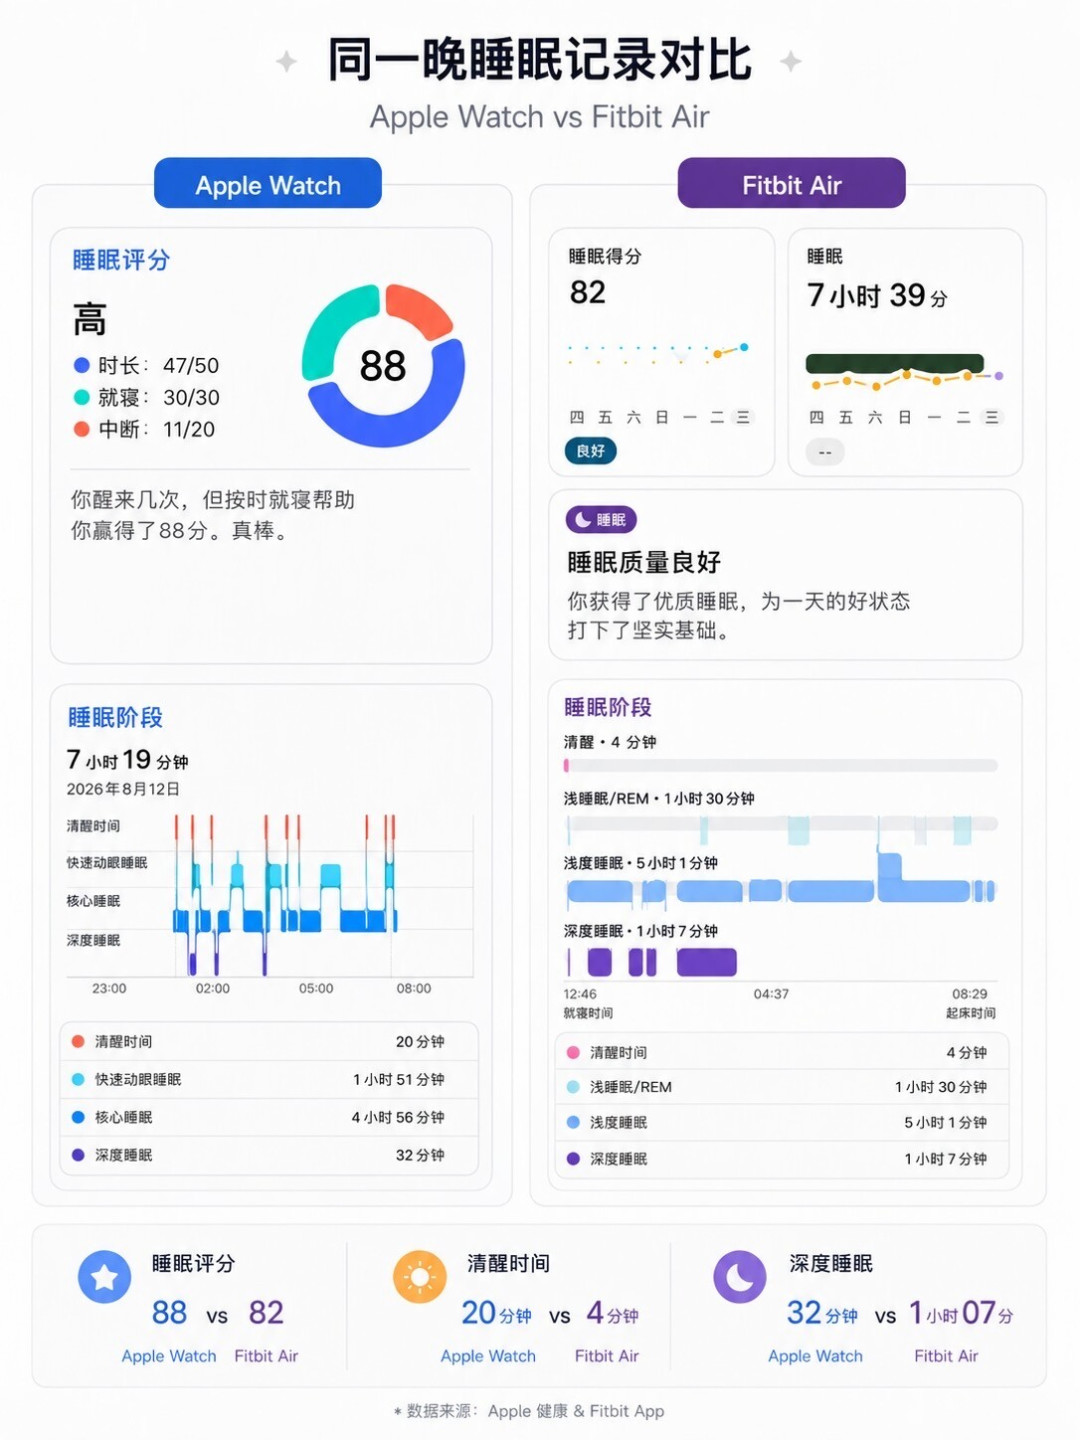Click the 32分钟 deep sleep comparison value

[822, 1313]
